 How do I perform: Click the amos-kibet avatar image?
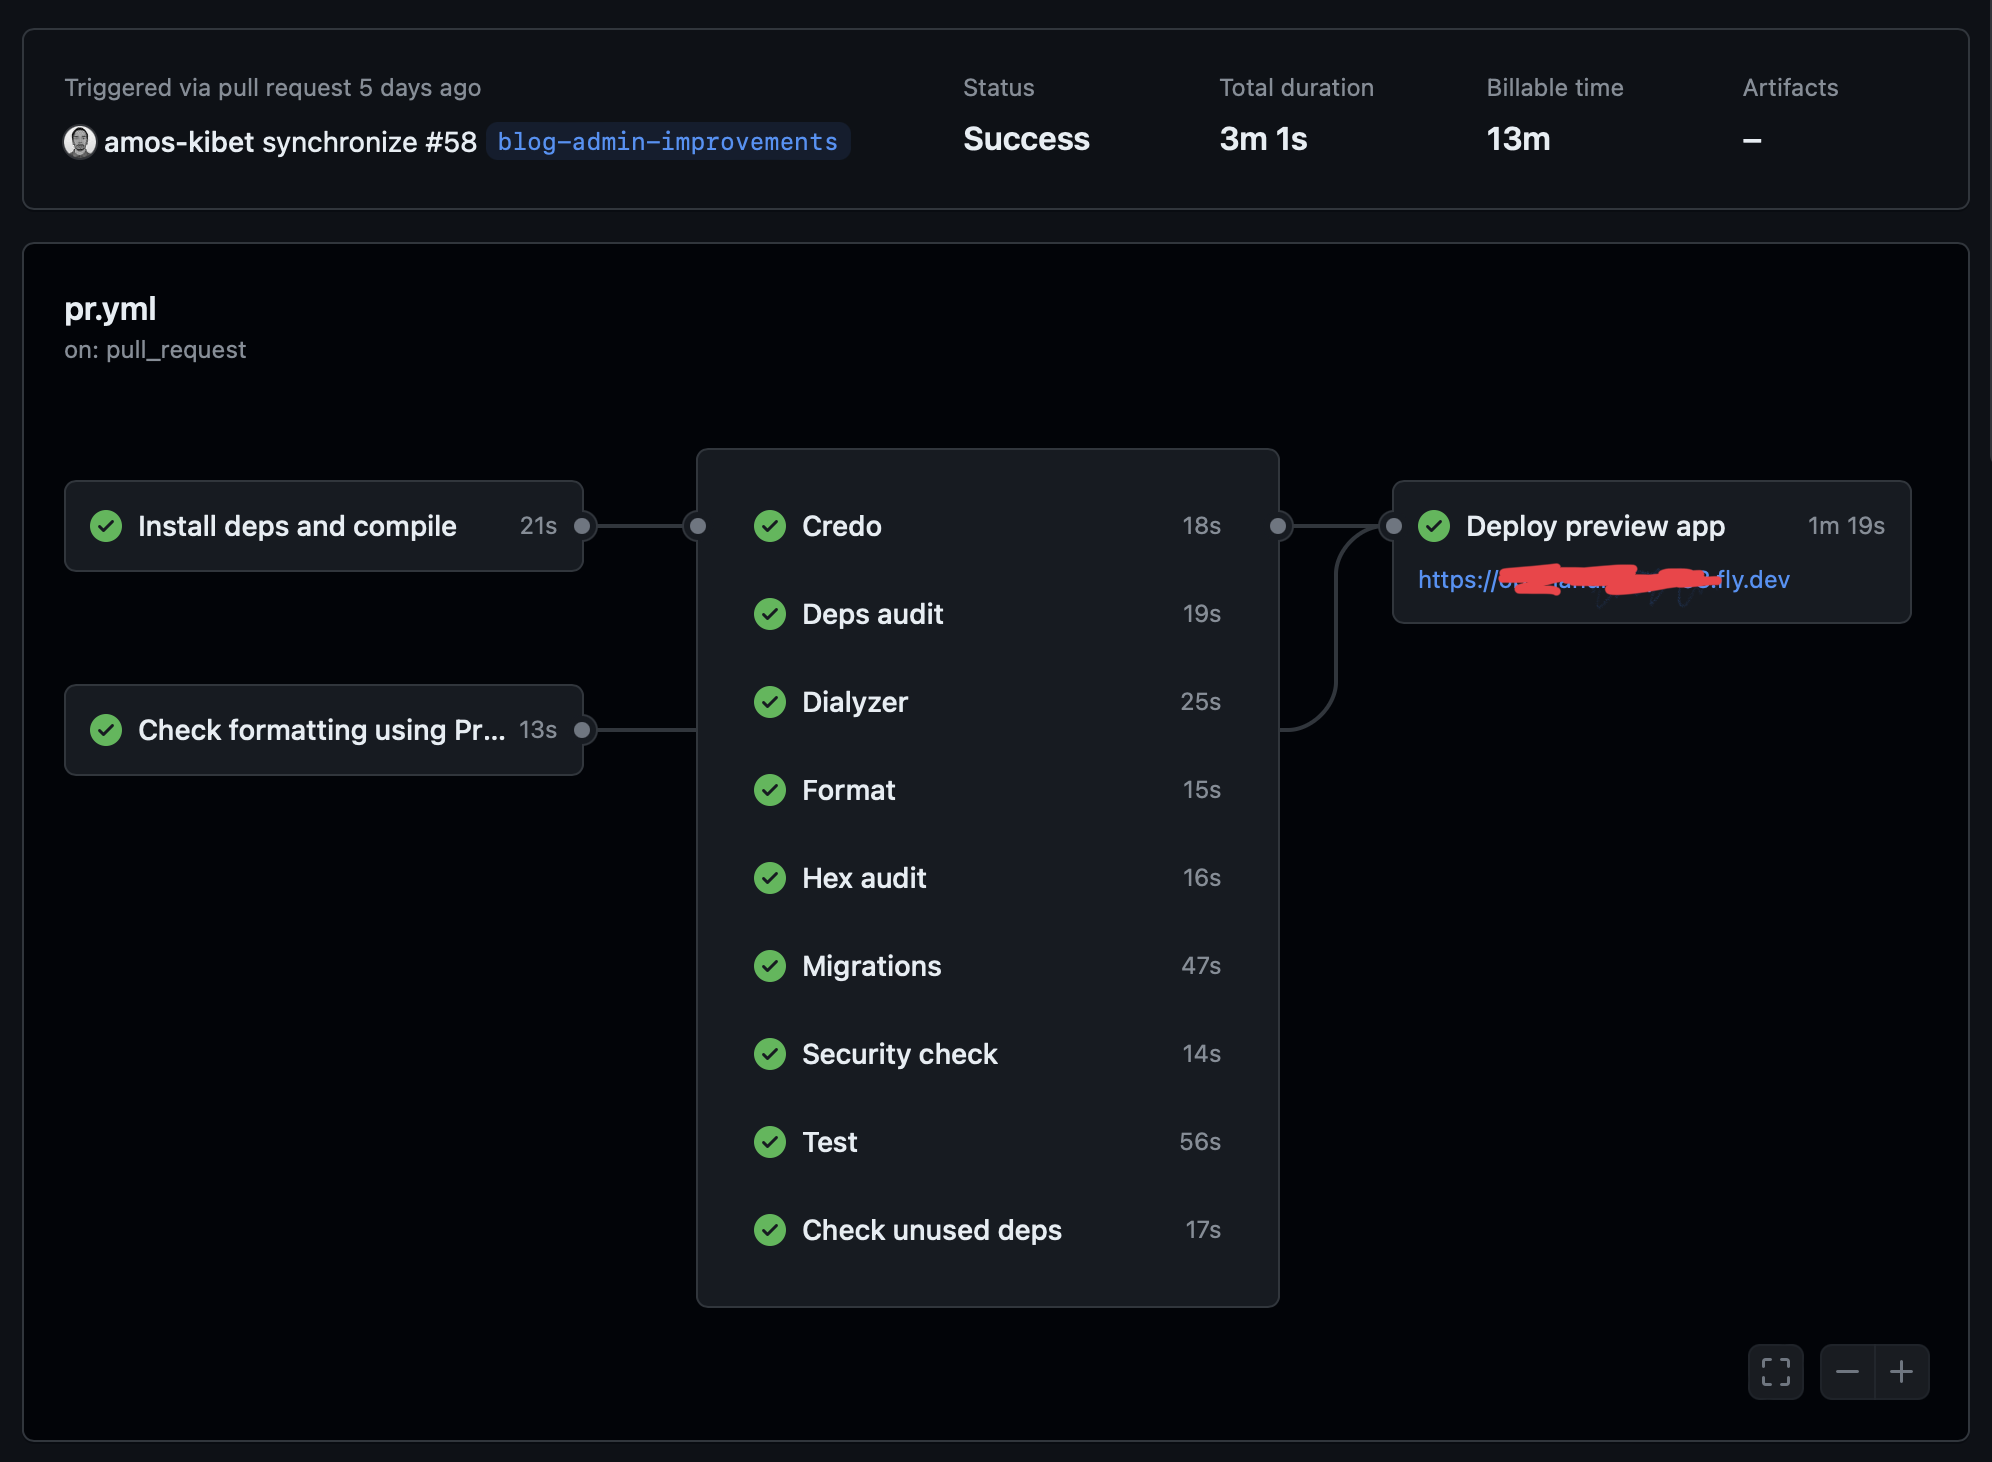[80, 142]
